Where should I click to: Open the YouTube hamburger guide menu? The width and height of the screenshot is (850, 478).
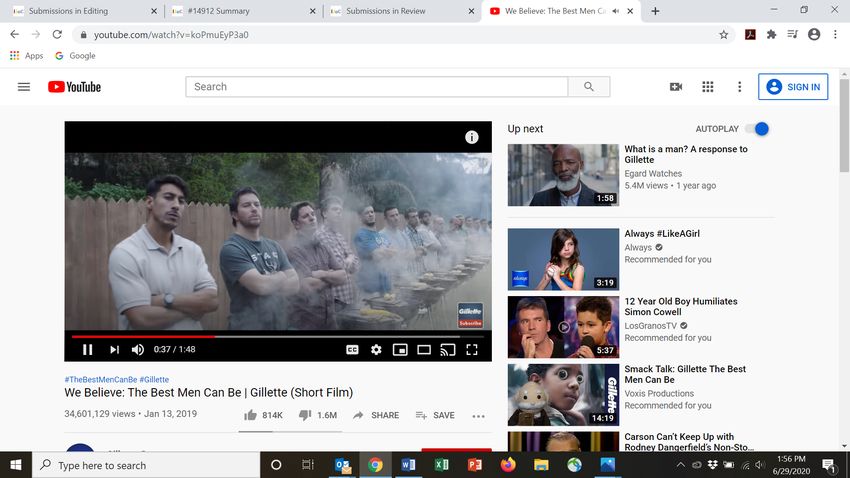click(x=24, y=87)
